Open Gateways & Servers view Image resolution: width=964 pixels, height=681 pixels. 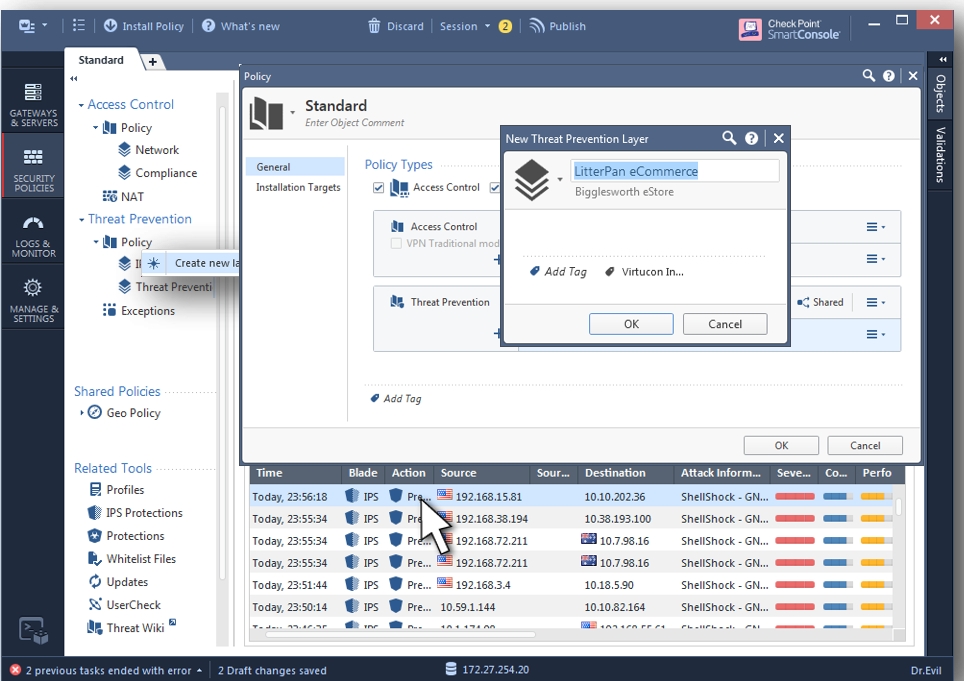(33, 103)
